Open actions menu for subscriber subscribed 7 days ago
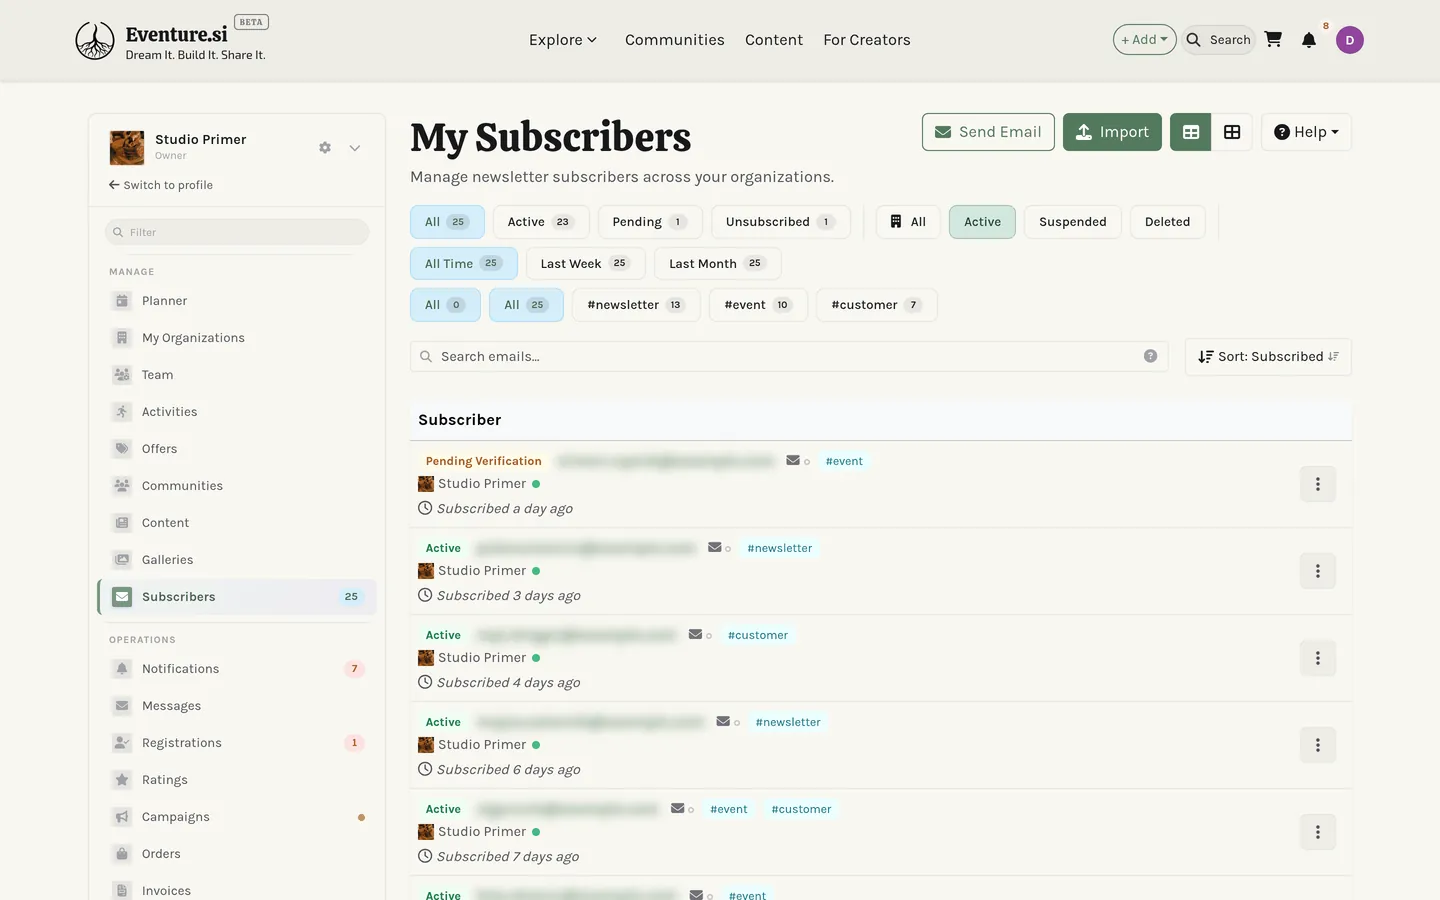This screenshot has height=900, width=1440. pos(1318,832)
